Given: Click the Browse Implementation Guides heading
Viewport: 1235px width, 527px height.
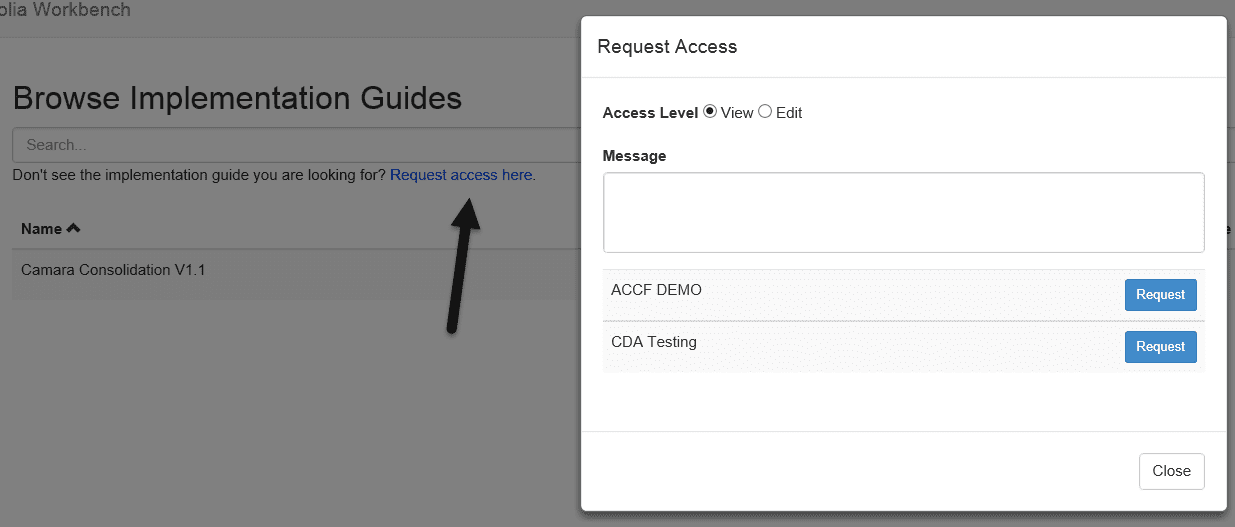Looking at the screenshot, I should [237, 98].
